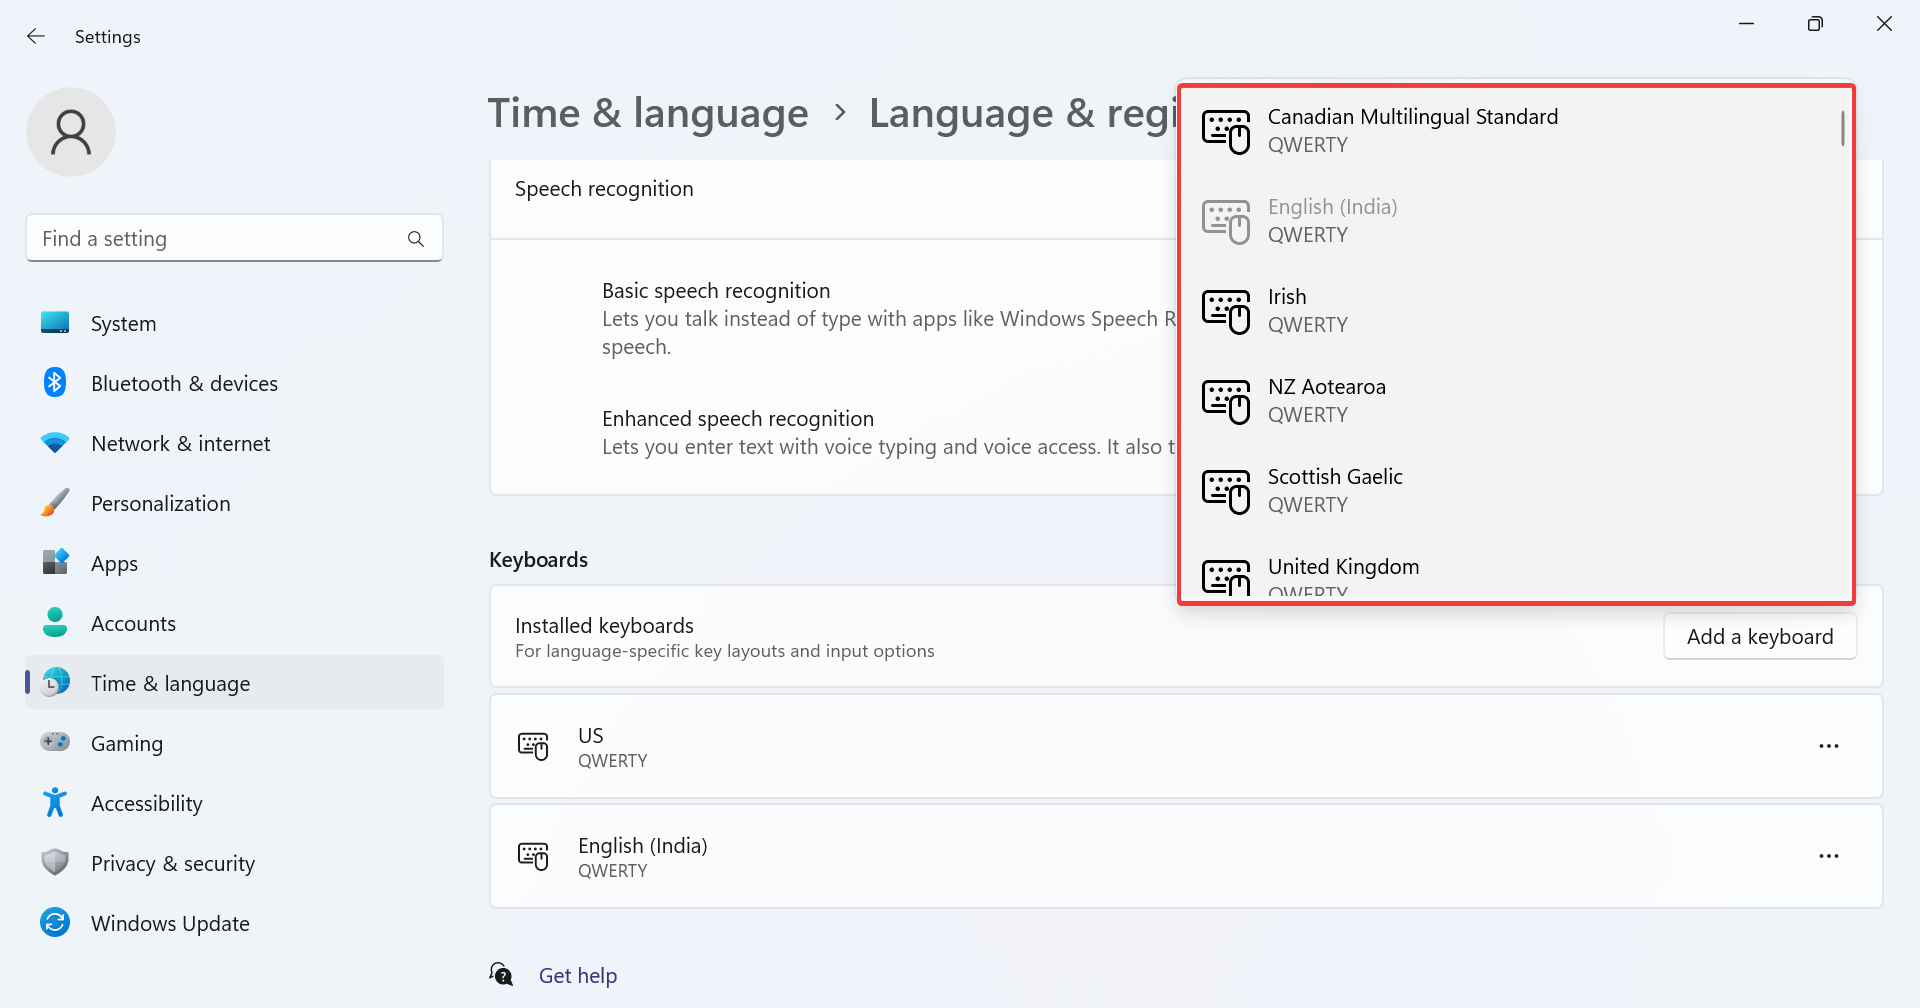Select the Apps sidebar icon
The width and height of the screenshot is (1920, 1008).
pyautogui.click(x=55, y=562)
